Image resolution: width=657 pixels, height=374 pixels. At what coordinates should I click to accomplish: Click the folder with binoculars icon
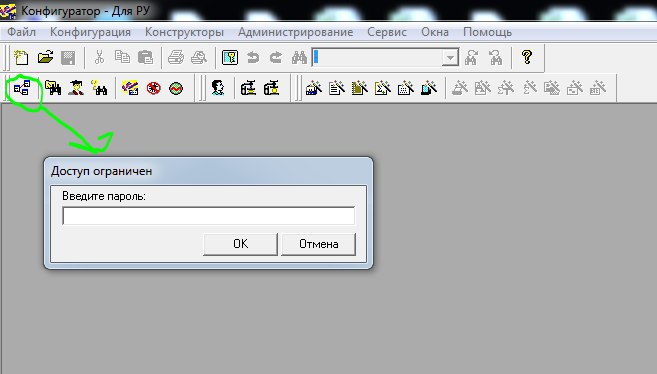tap(53, 88)
